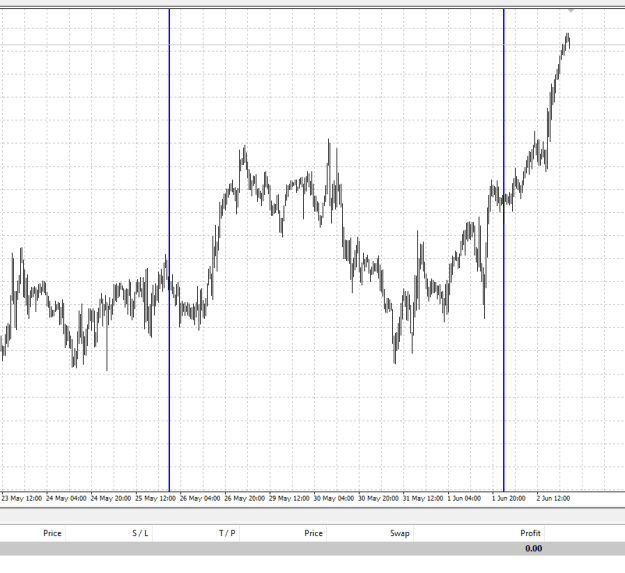Click the S / L column header

[x=140, y=533]
